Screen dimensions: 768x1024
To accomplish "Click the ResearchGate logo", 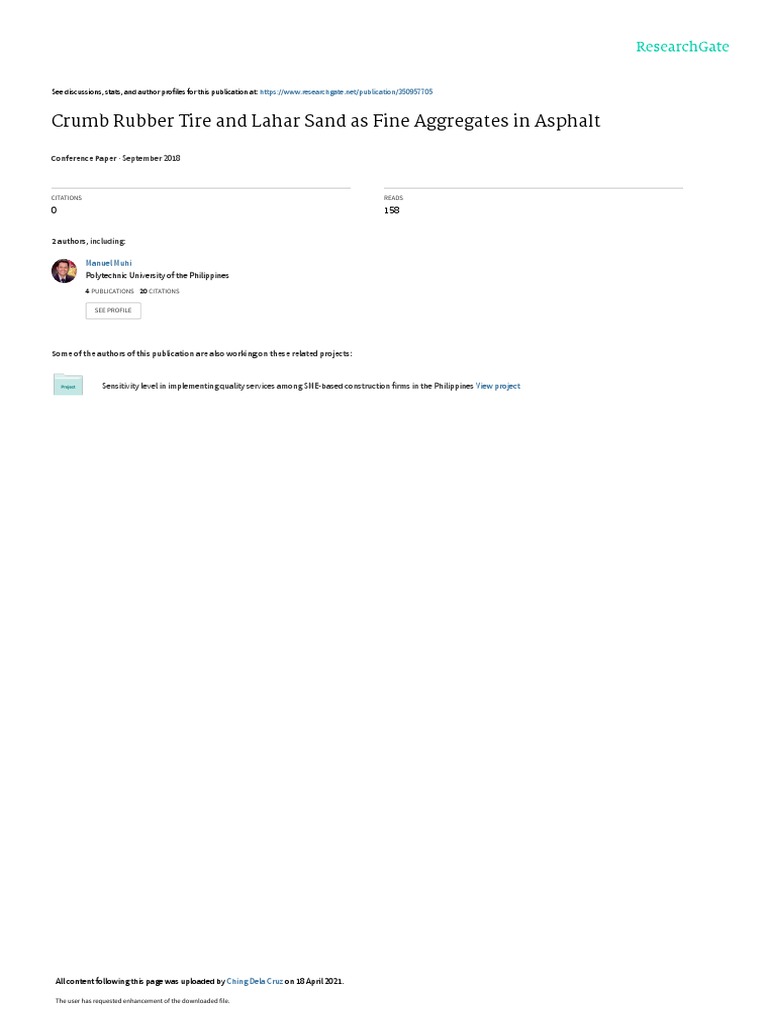I will [682, 46].
